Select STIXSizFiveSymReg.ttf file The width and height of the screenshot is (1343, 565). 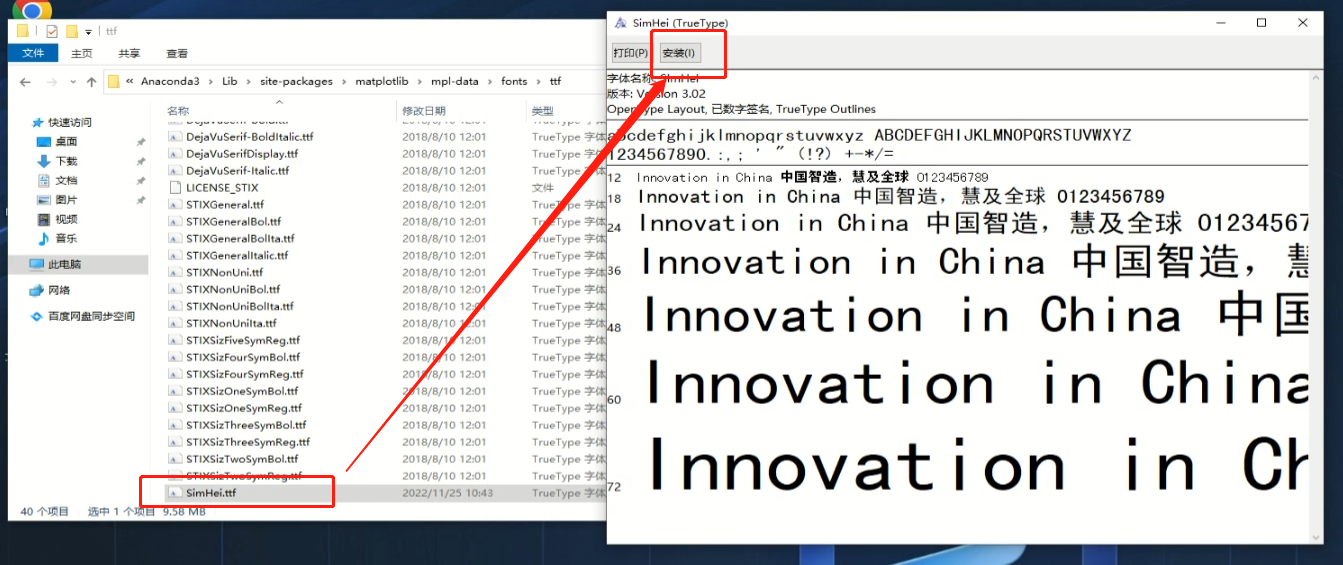tap(244, 340)
